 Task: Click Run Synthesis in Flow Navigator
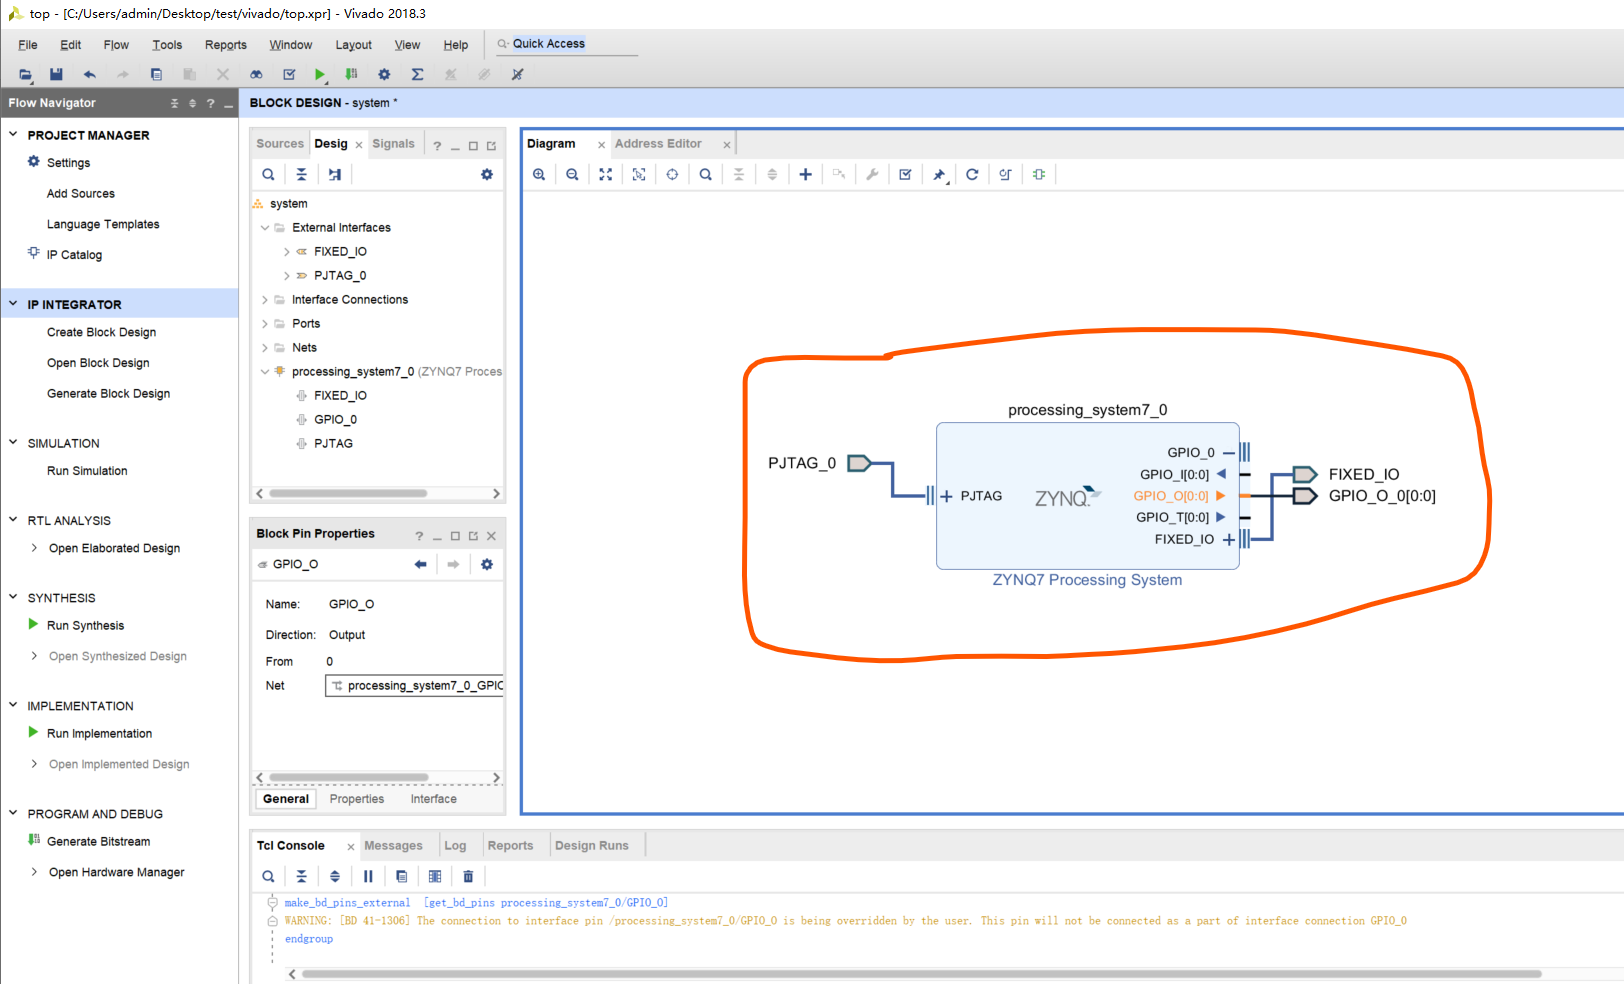(85, 626)
